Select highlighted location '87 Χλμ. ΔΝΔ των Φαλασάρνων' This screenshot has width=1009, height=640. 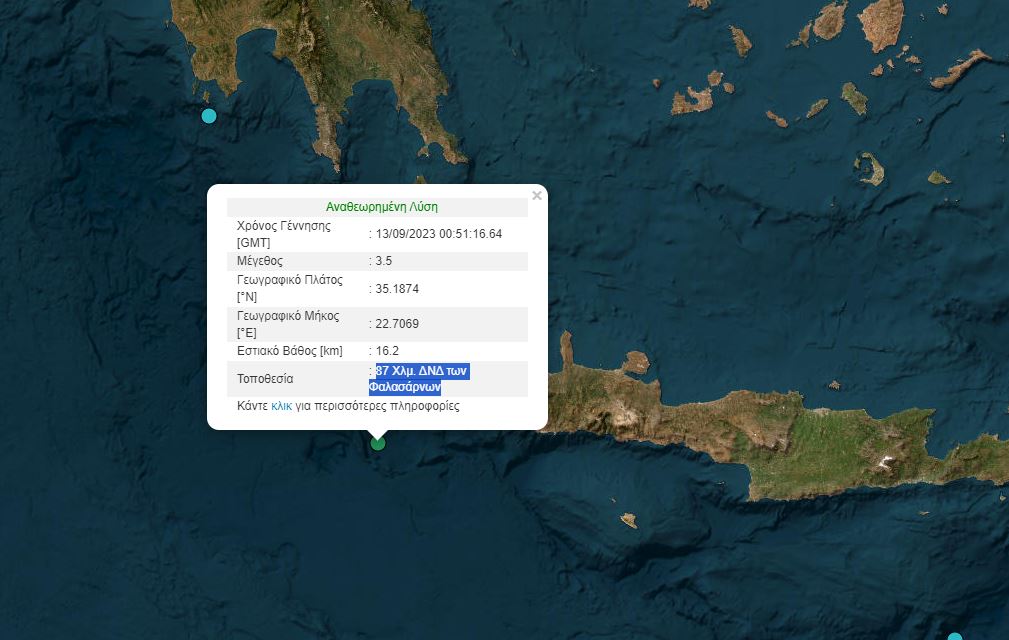pos(419,379)
